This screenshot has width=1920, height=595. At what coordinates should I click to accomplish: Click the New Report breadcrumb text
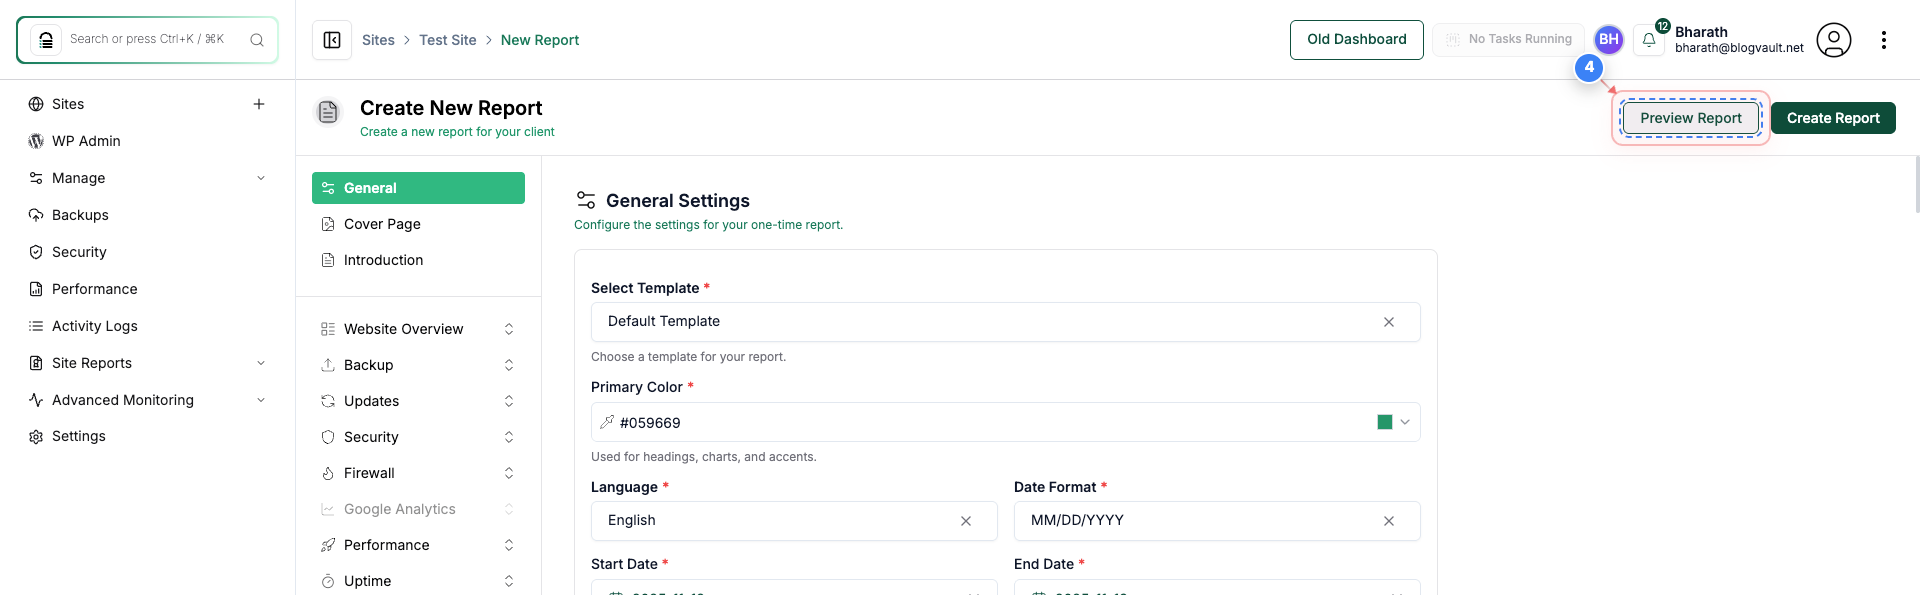pos(540,40)
